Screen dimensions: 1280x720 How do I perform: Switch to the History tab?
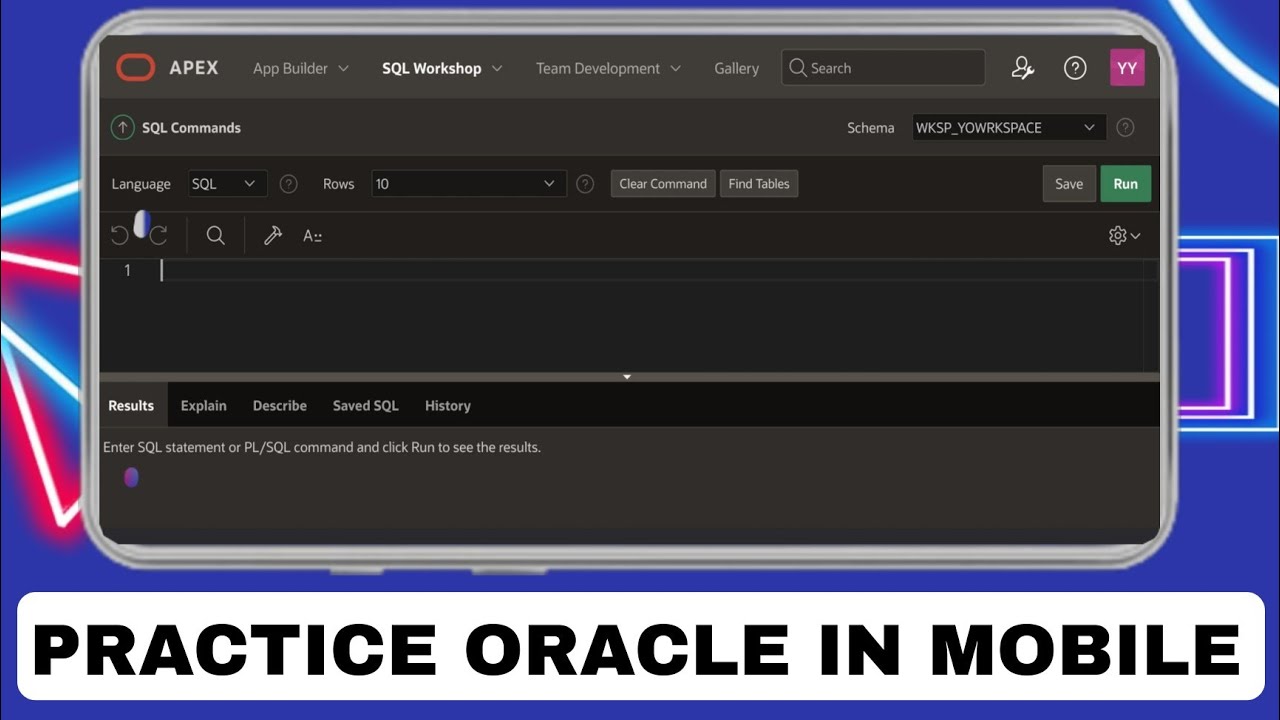[448, 405]
